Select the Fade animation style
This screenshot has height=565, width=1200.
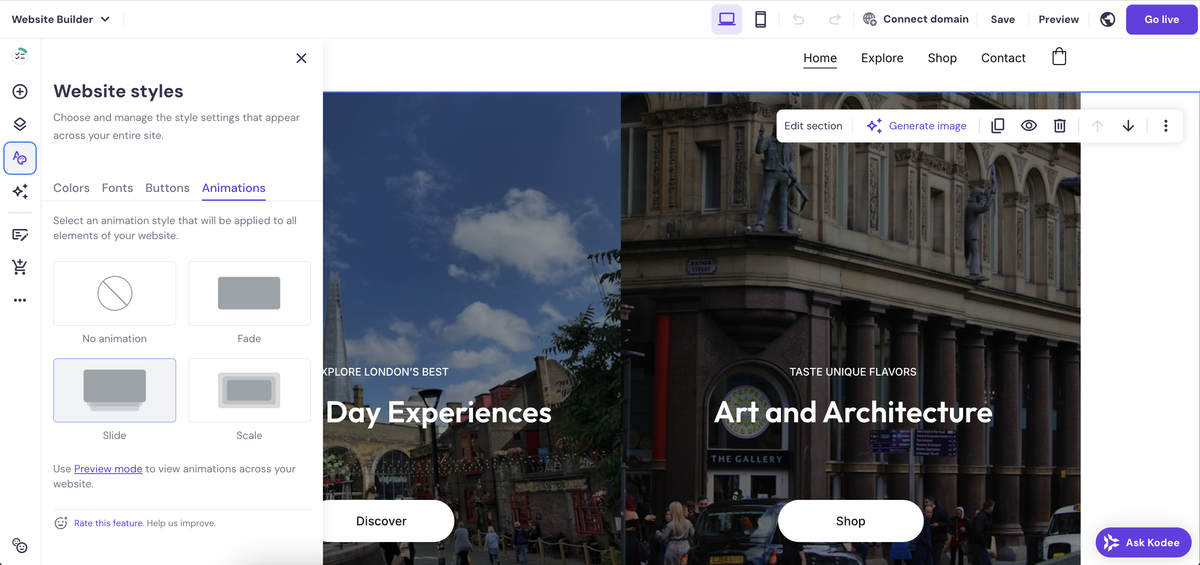click(249, 293)
